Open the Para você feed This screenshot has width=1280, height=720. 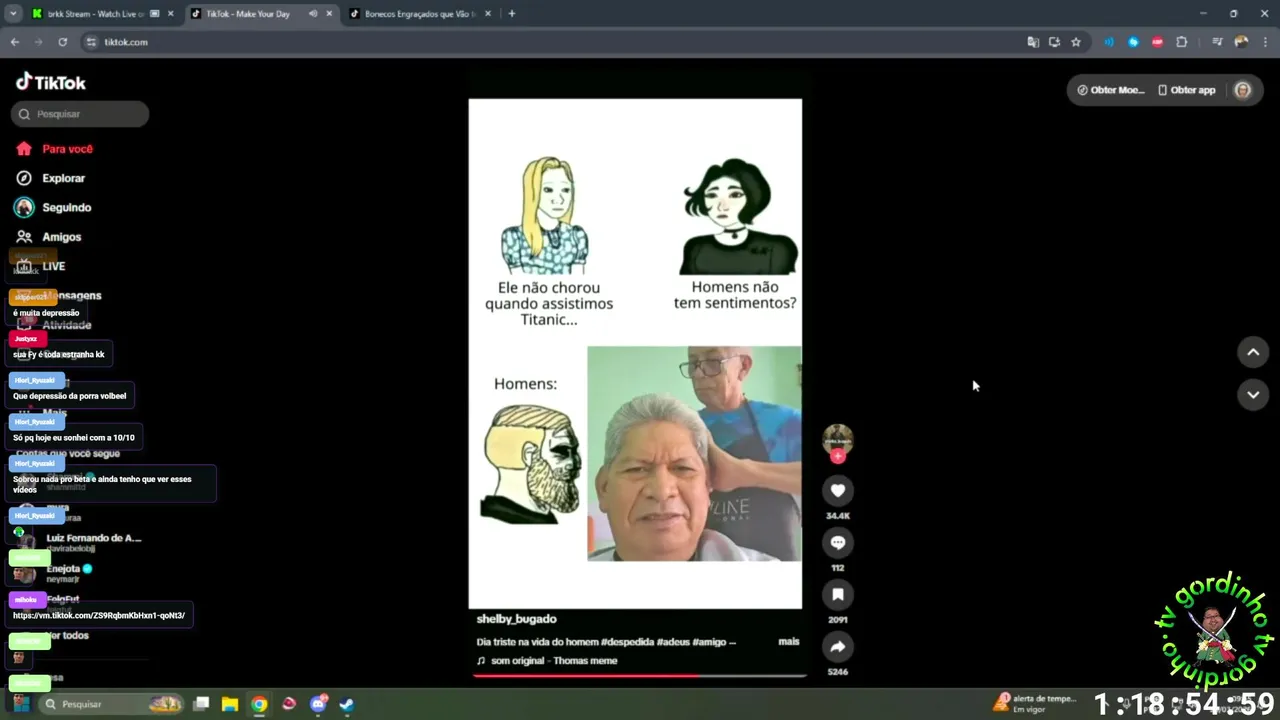click(x=55, y=149)
